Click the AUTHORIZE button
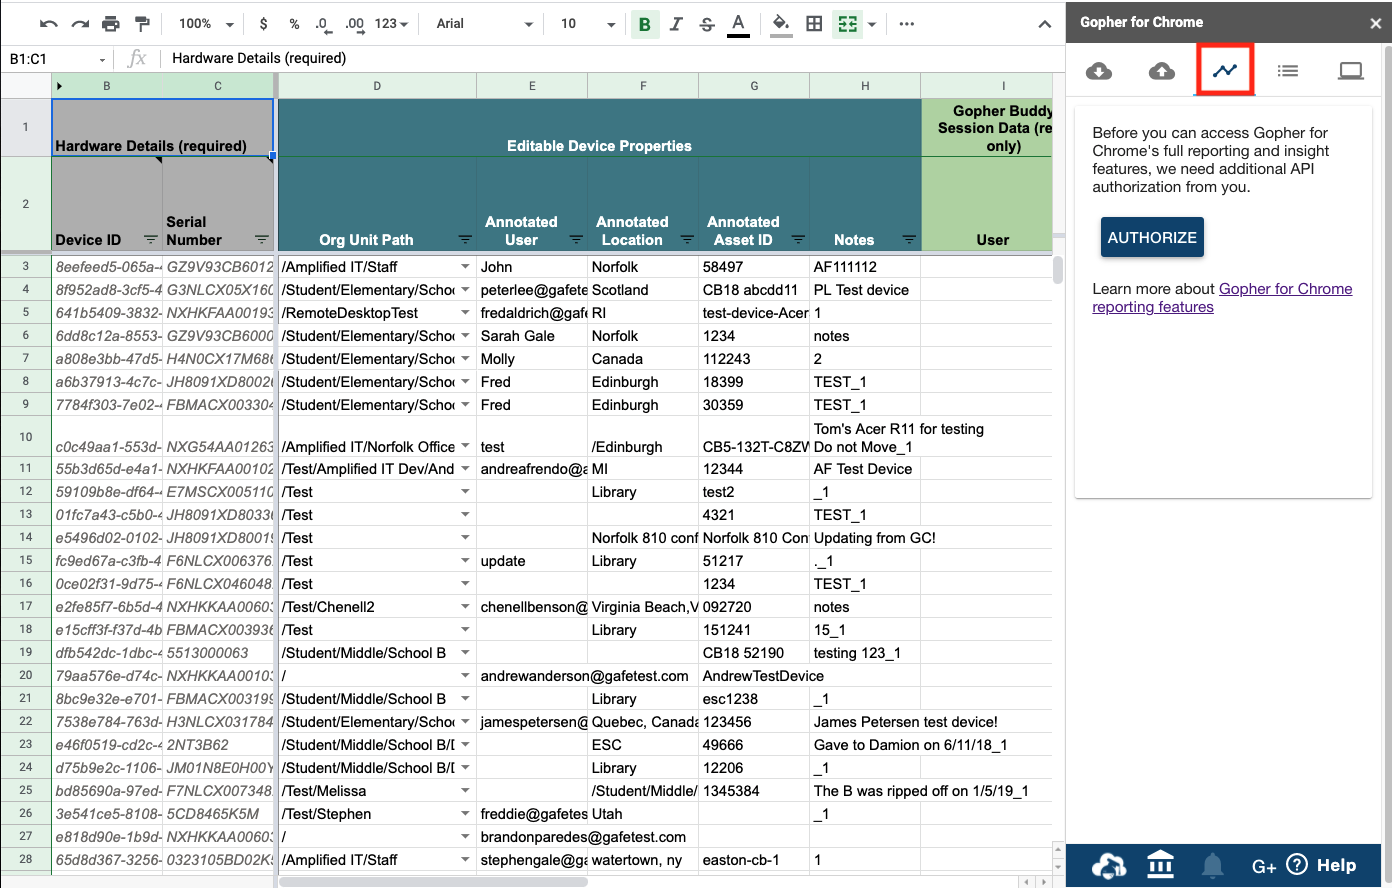The image size is (1392, 888). tap(1152, 237)
